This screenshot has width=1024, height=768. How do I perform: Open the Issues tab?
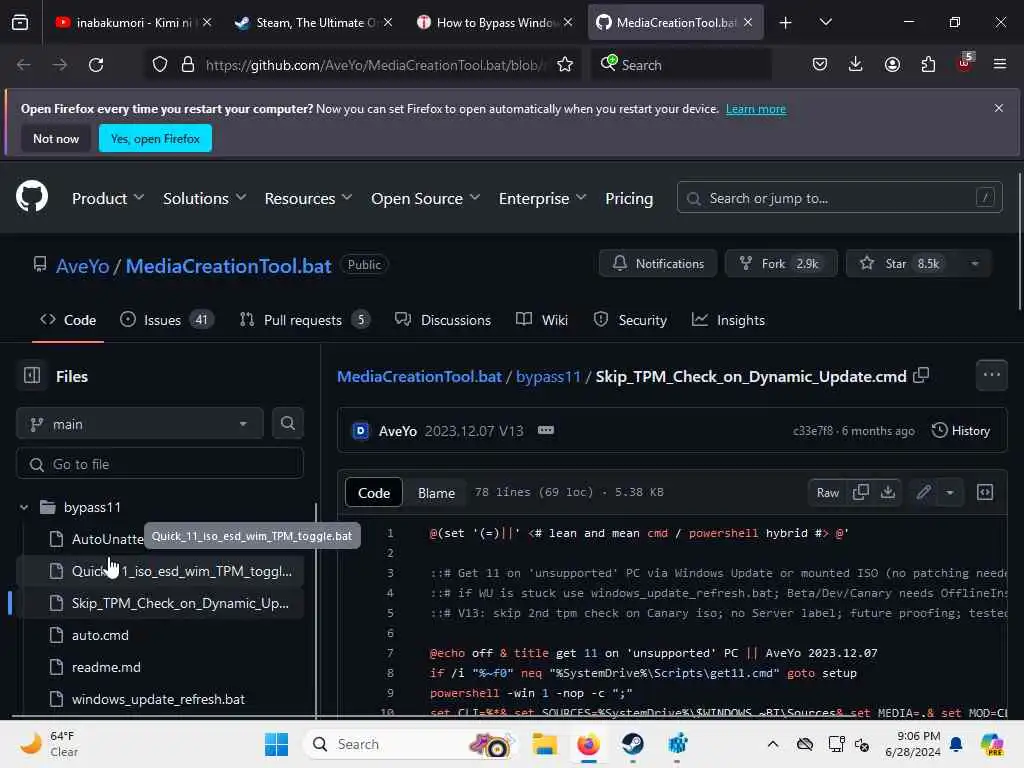pyautogui.click(x=167, y=320)
